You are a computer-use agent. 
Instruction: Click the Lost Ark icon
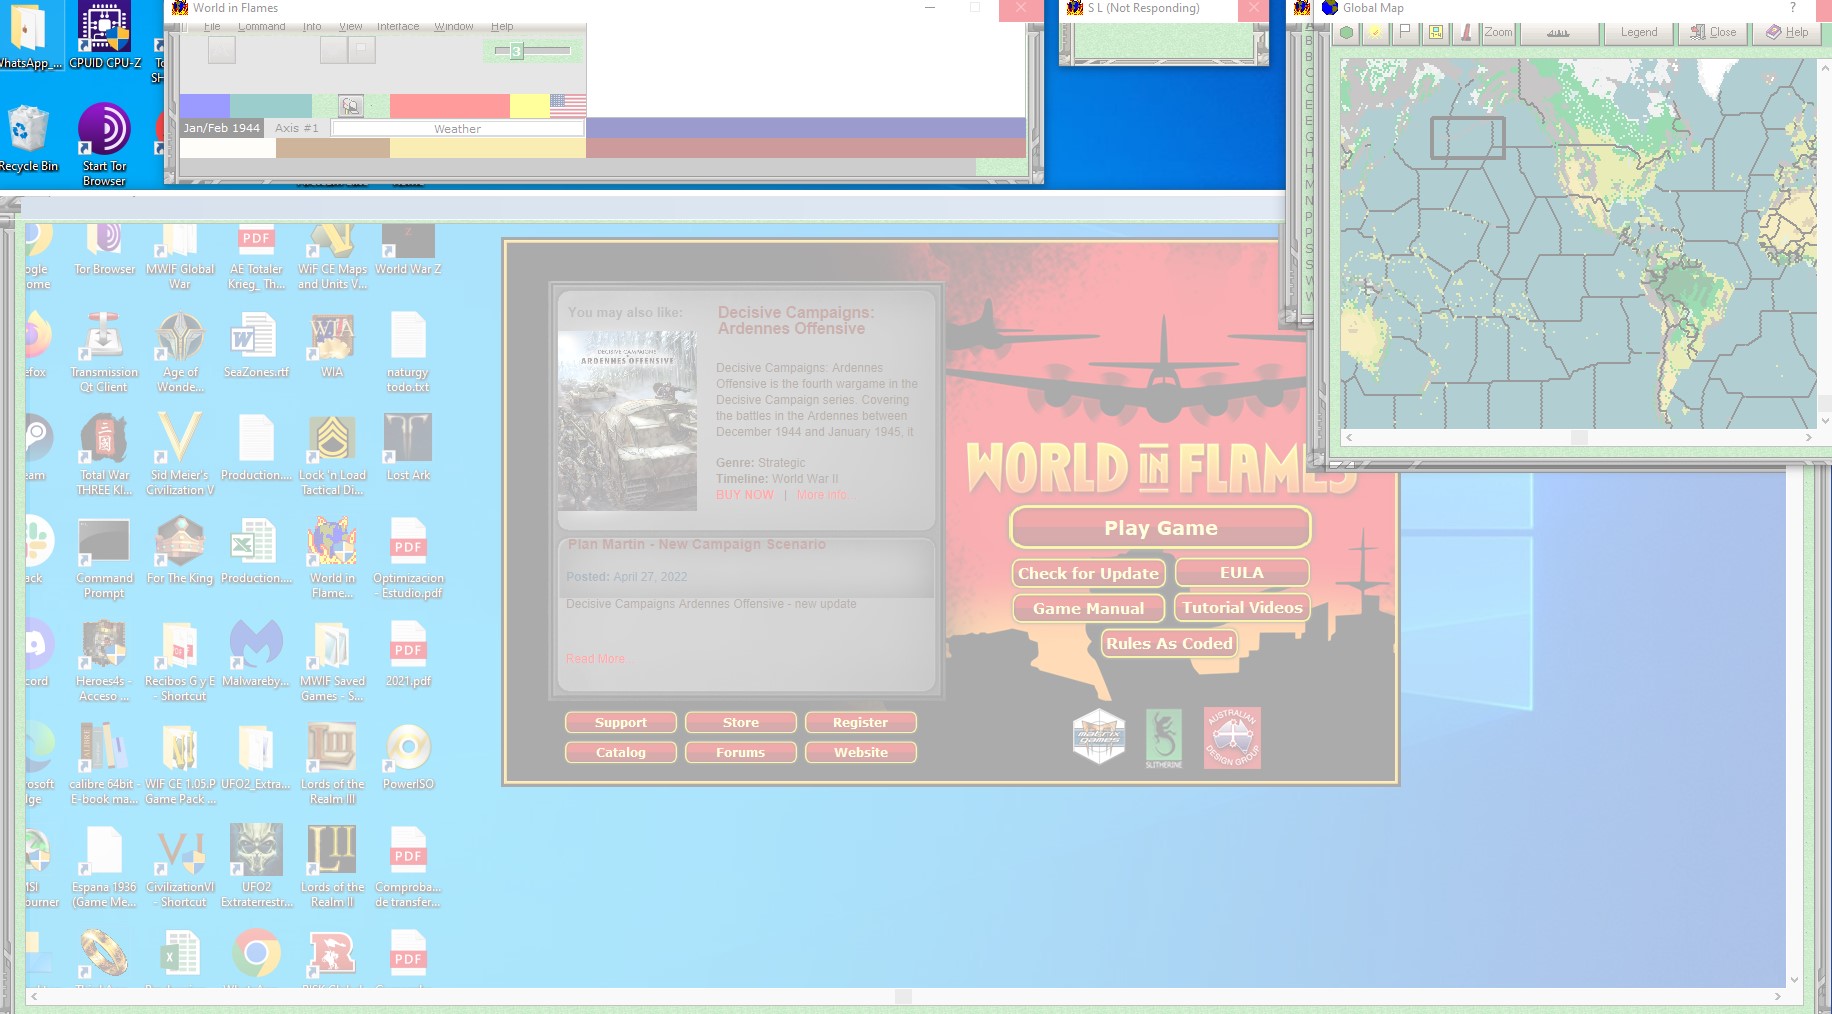408,449
